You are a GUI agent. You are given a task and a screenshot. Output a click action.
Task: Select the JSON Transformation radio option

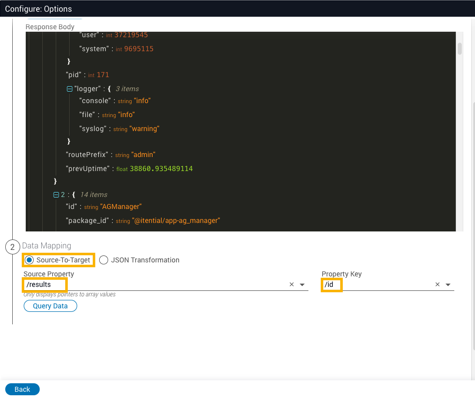click(x=104, y=260)
